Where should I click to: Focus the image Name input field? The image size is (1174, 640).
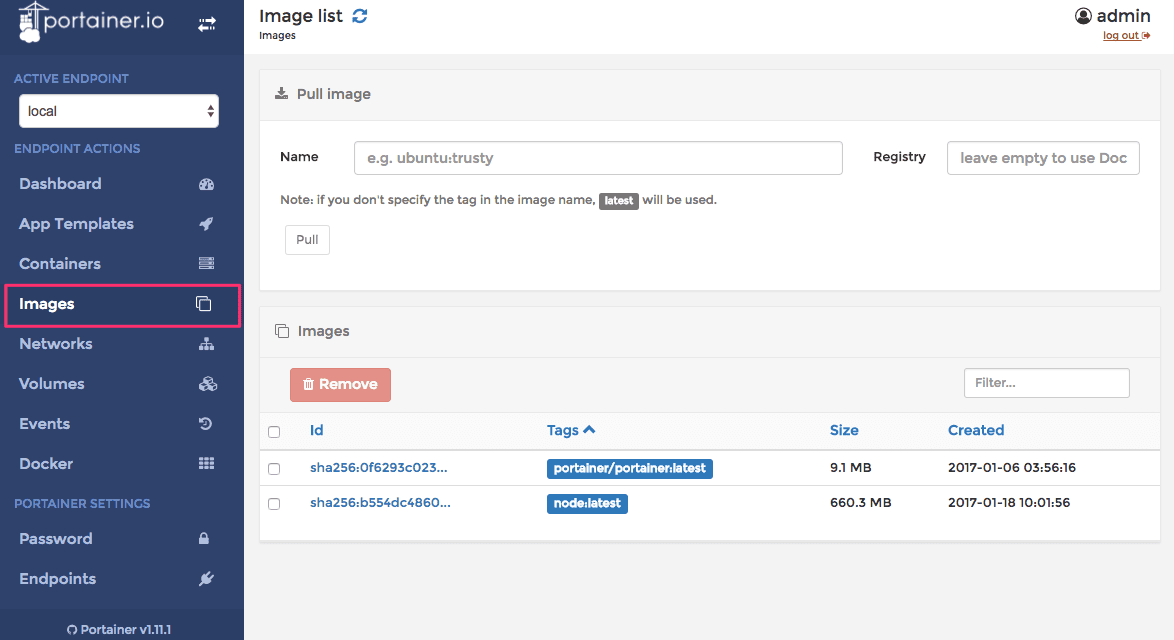[x=598, y=158]
